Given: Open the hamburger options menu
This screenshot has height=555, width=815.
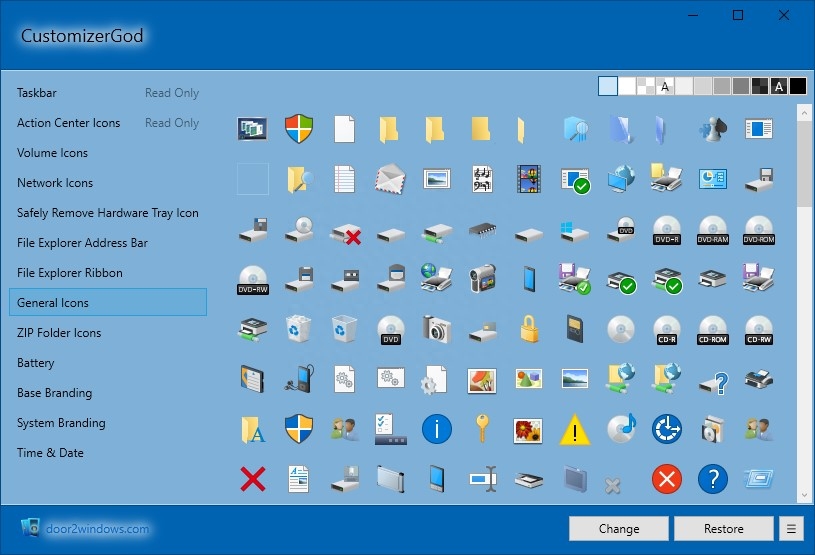Looking at the screenshot, I should tap(791, 528).
